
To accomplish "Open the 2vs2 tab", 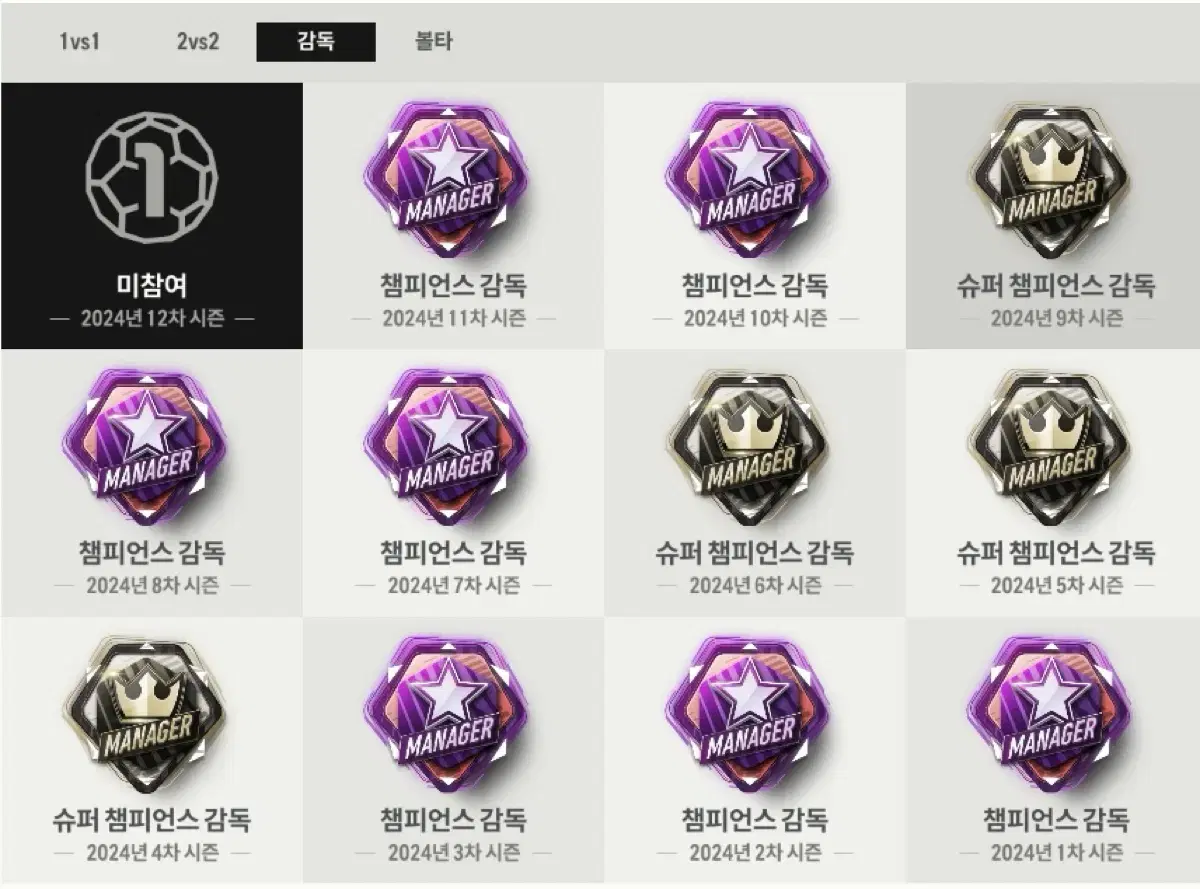I will coord(197,42).
